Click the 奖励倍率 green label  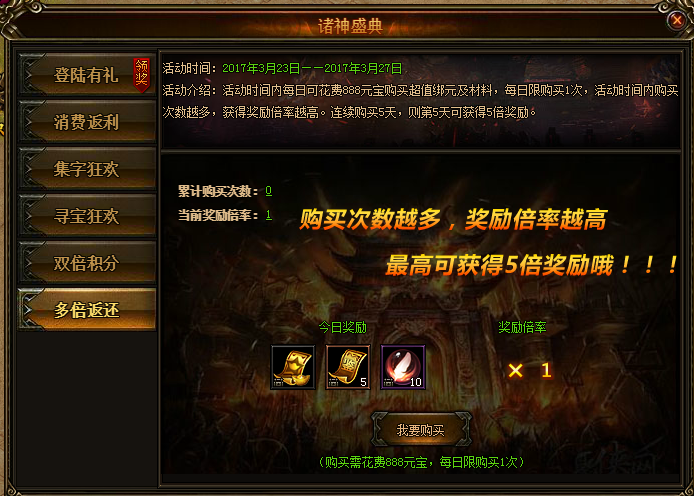pyautogui.click(x=522, y=327)
